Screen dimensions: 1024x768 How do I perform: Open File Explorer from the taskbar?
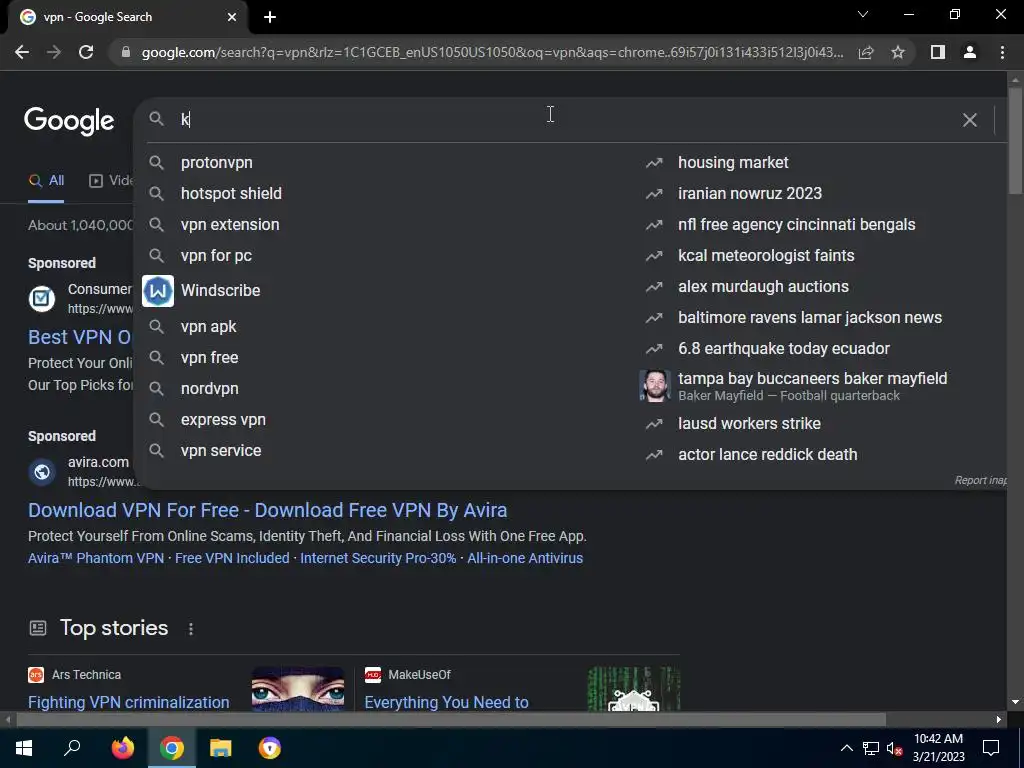pyautogui.click(x=221, y=748)
